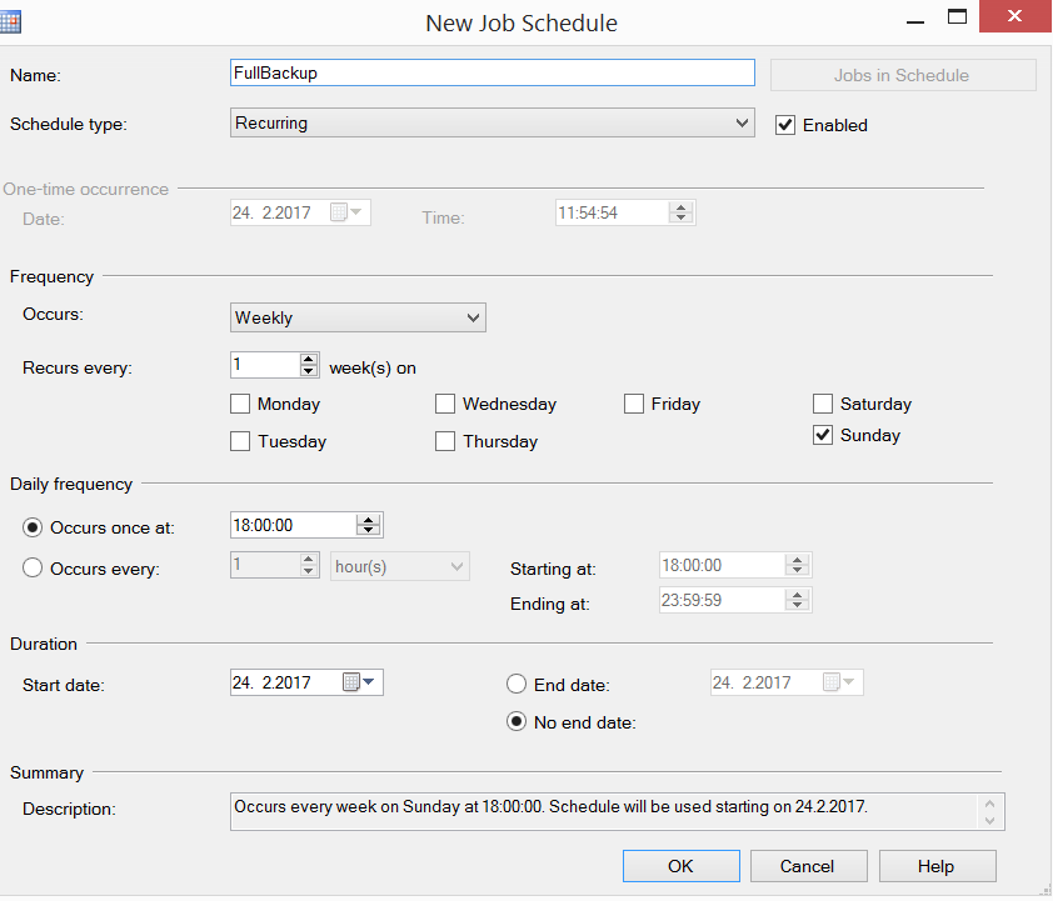Enable the Friday checkbox
The image size is (1053, 901).
634,404
